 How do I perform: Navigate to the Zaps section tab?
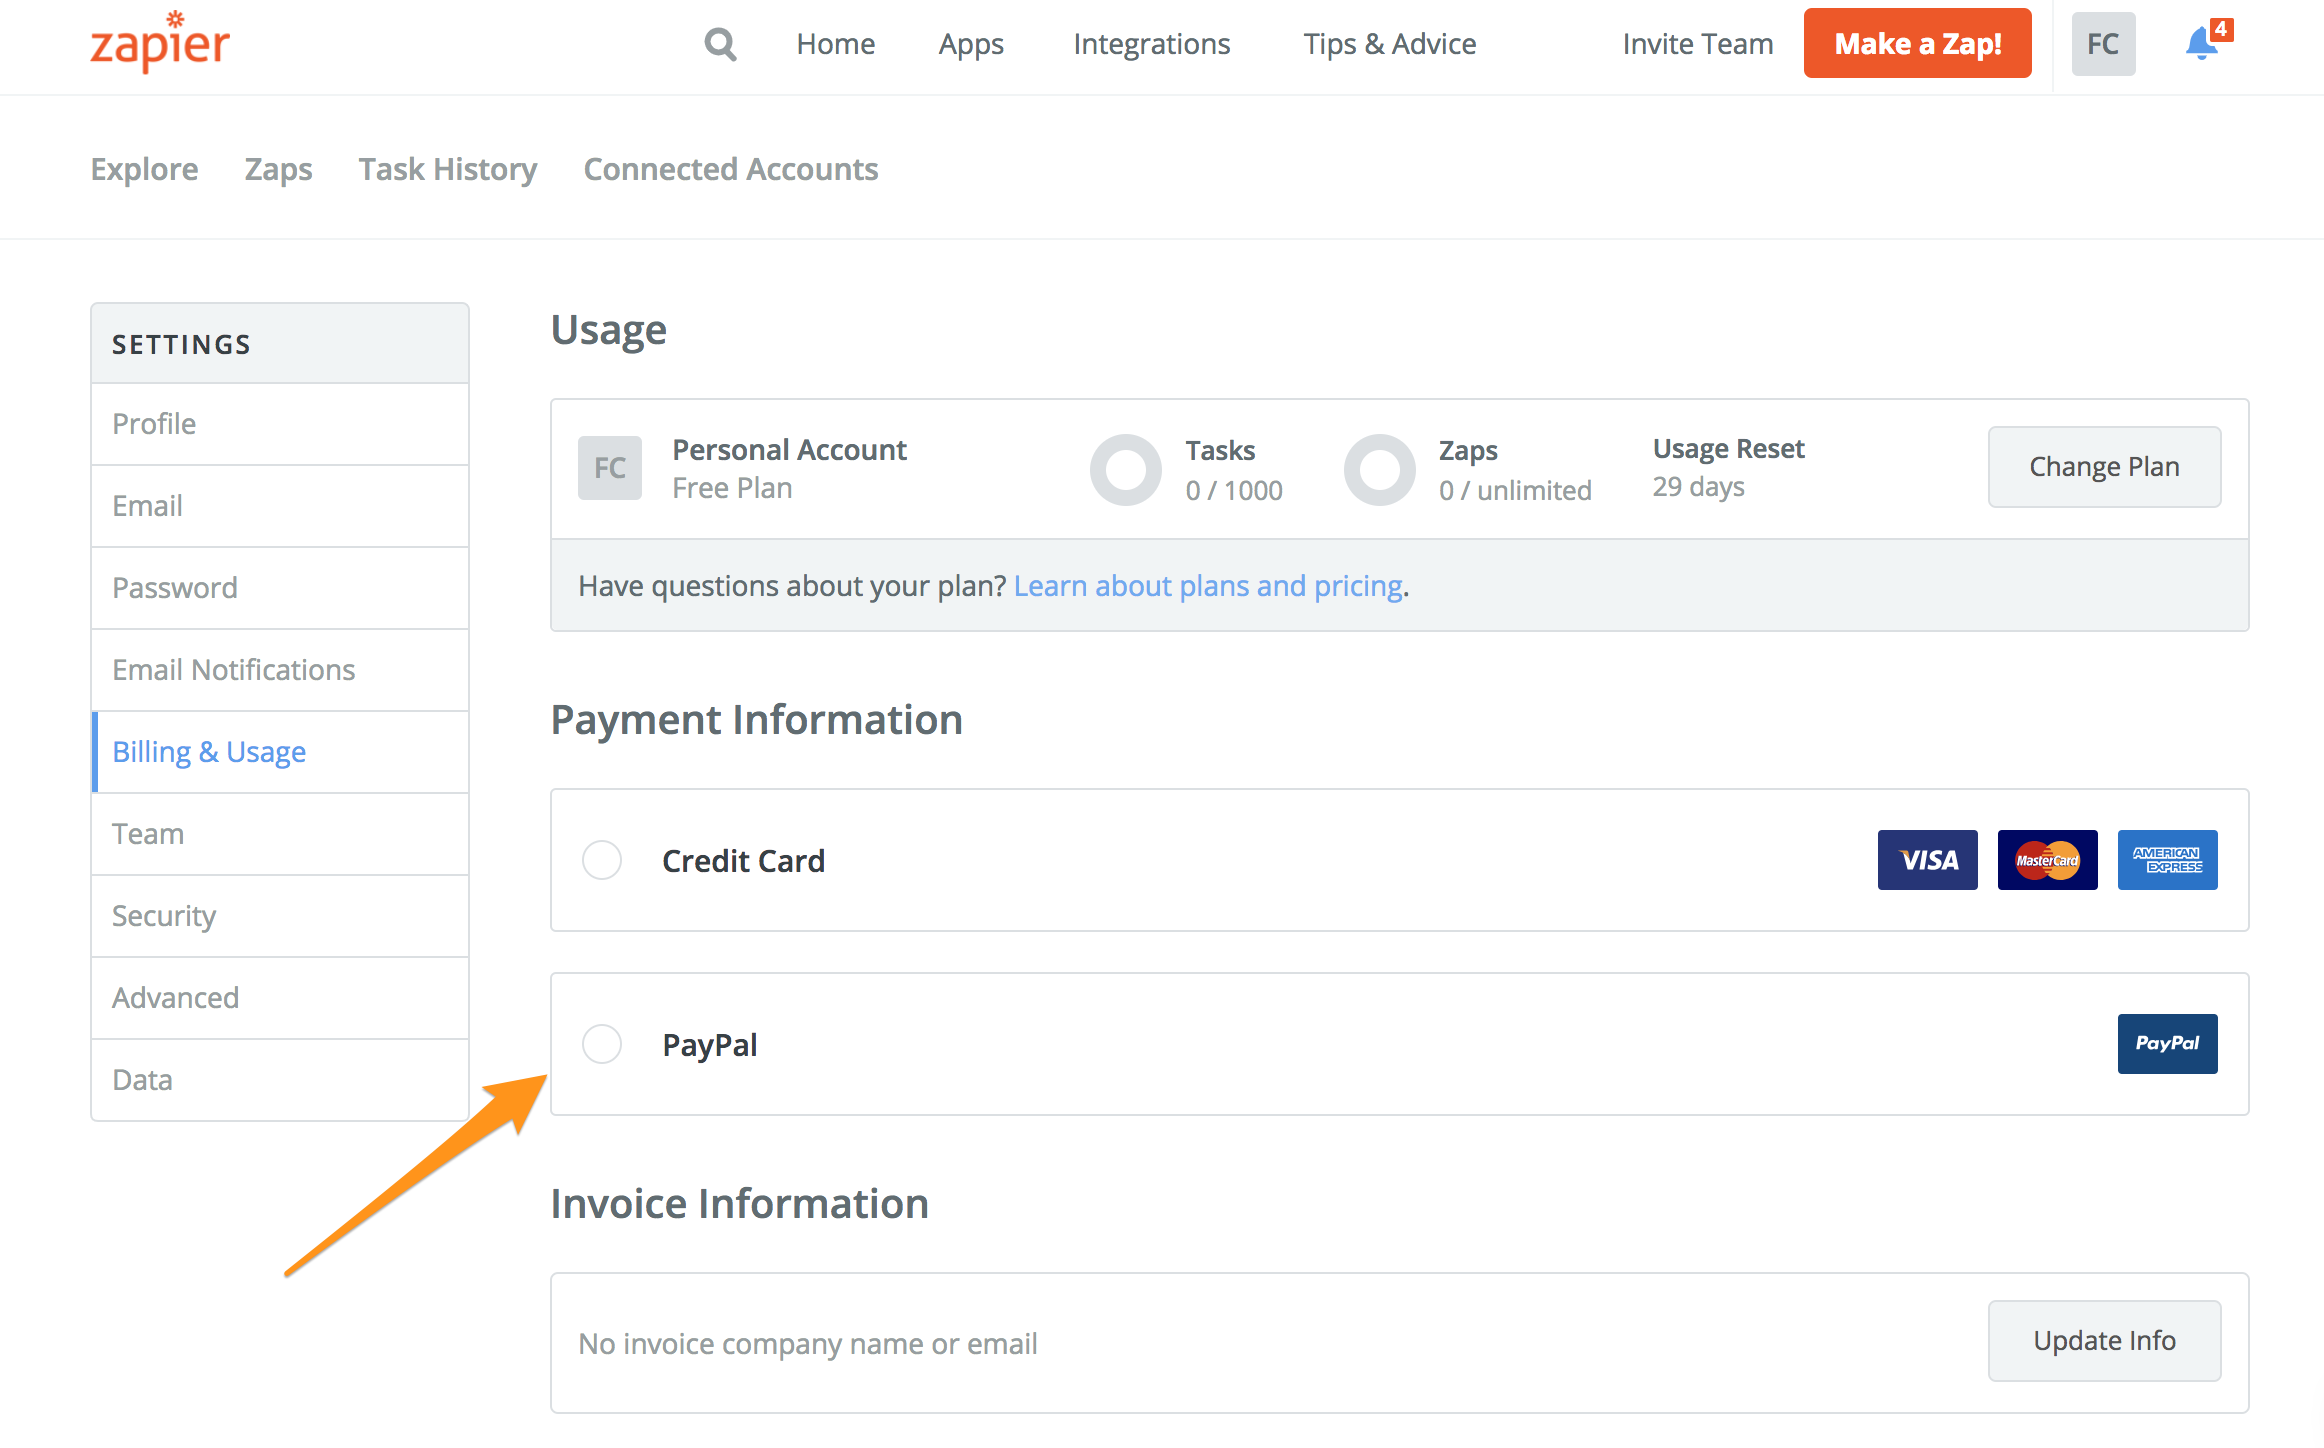coord(275,167)
